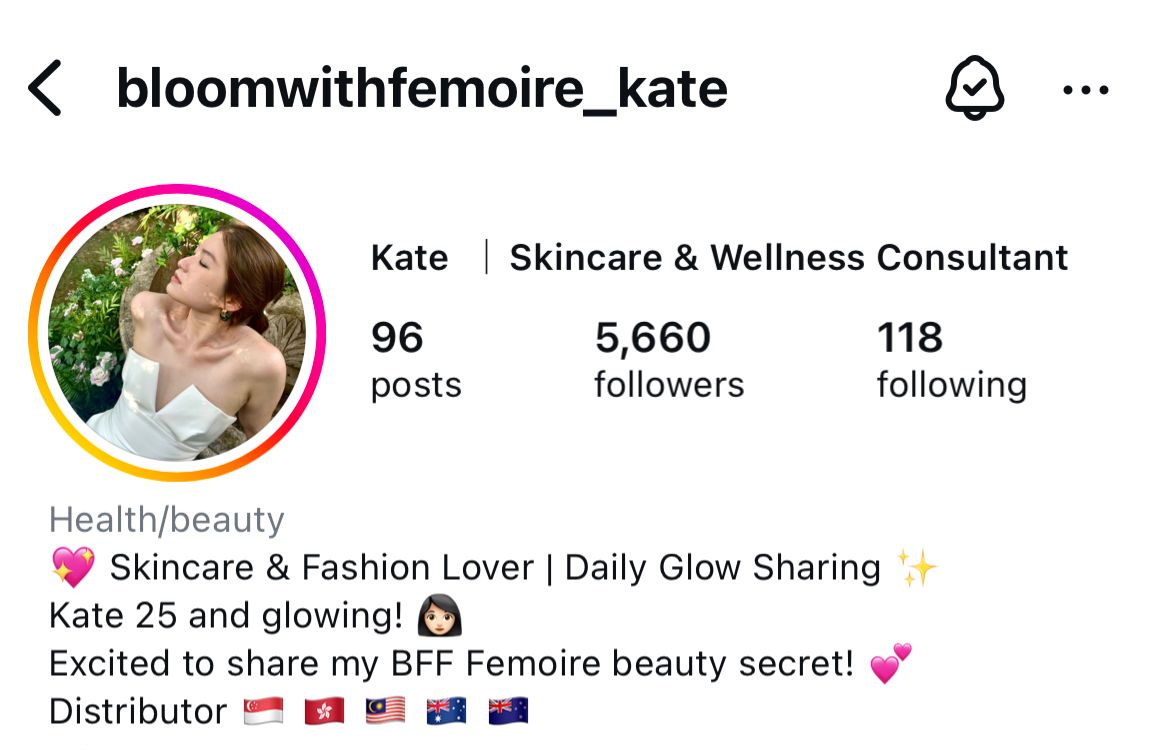Screen dimensions: 1170x750
Task: Tap the Australia flag emoji
Action: 446,711
